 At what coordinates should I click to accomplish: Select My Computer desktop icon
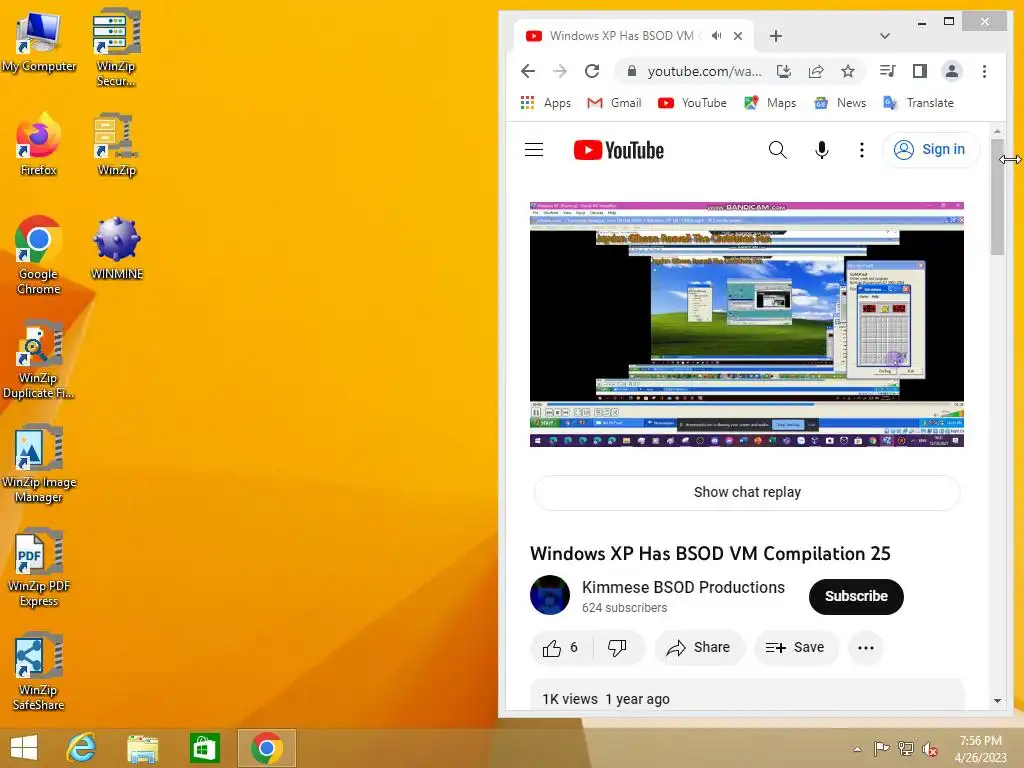point(39,40)
